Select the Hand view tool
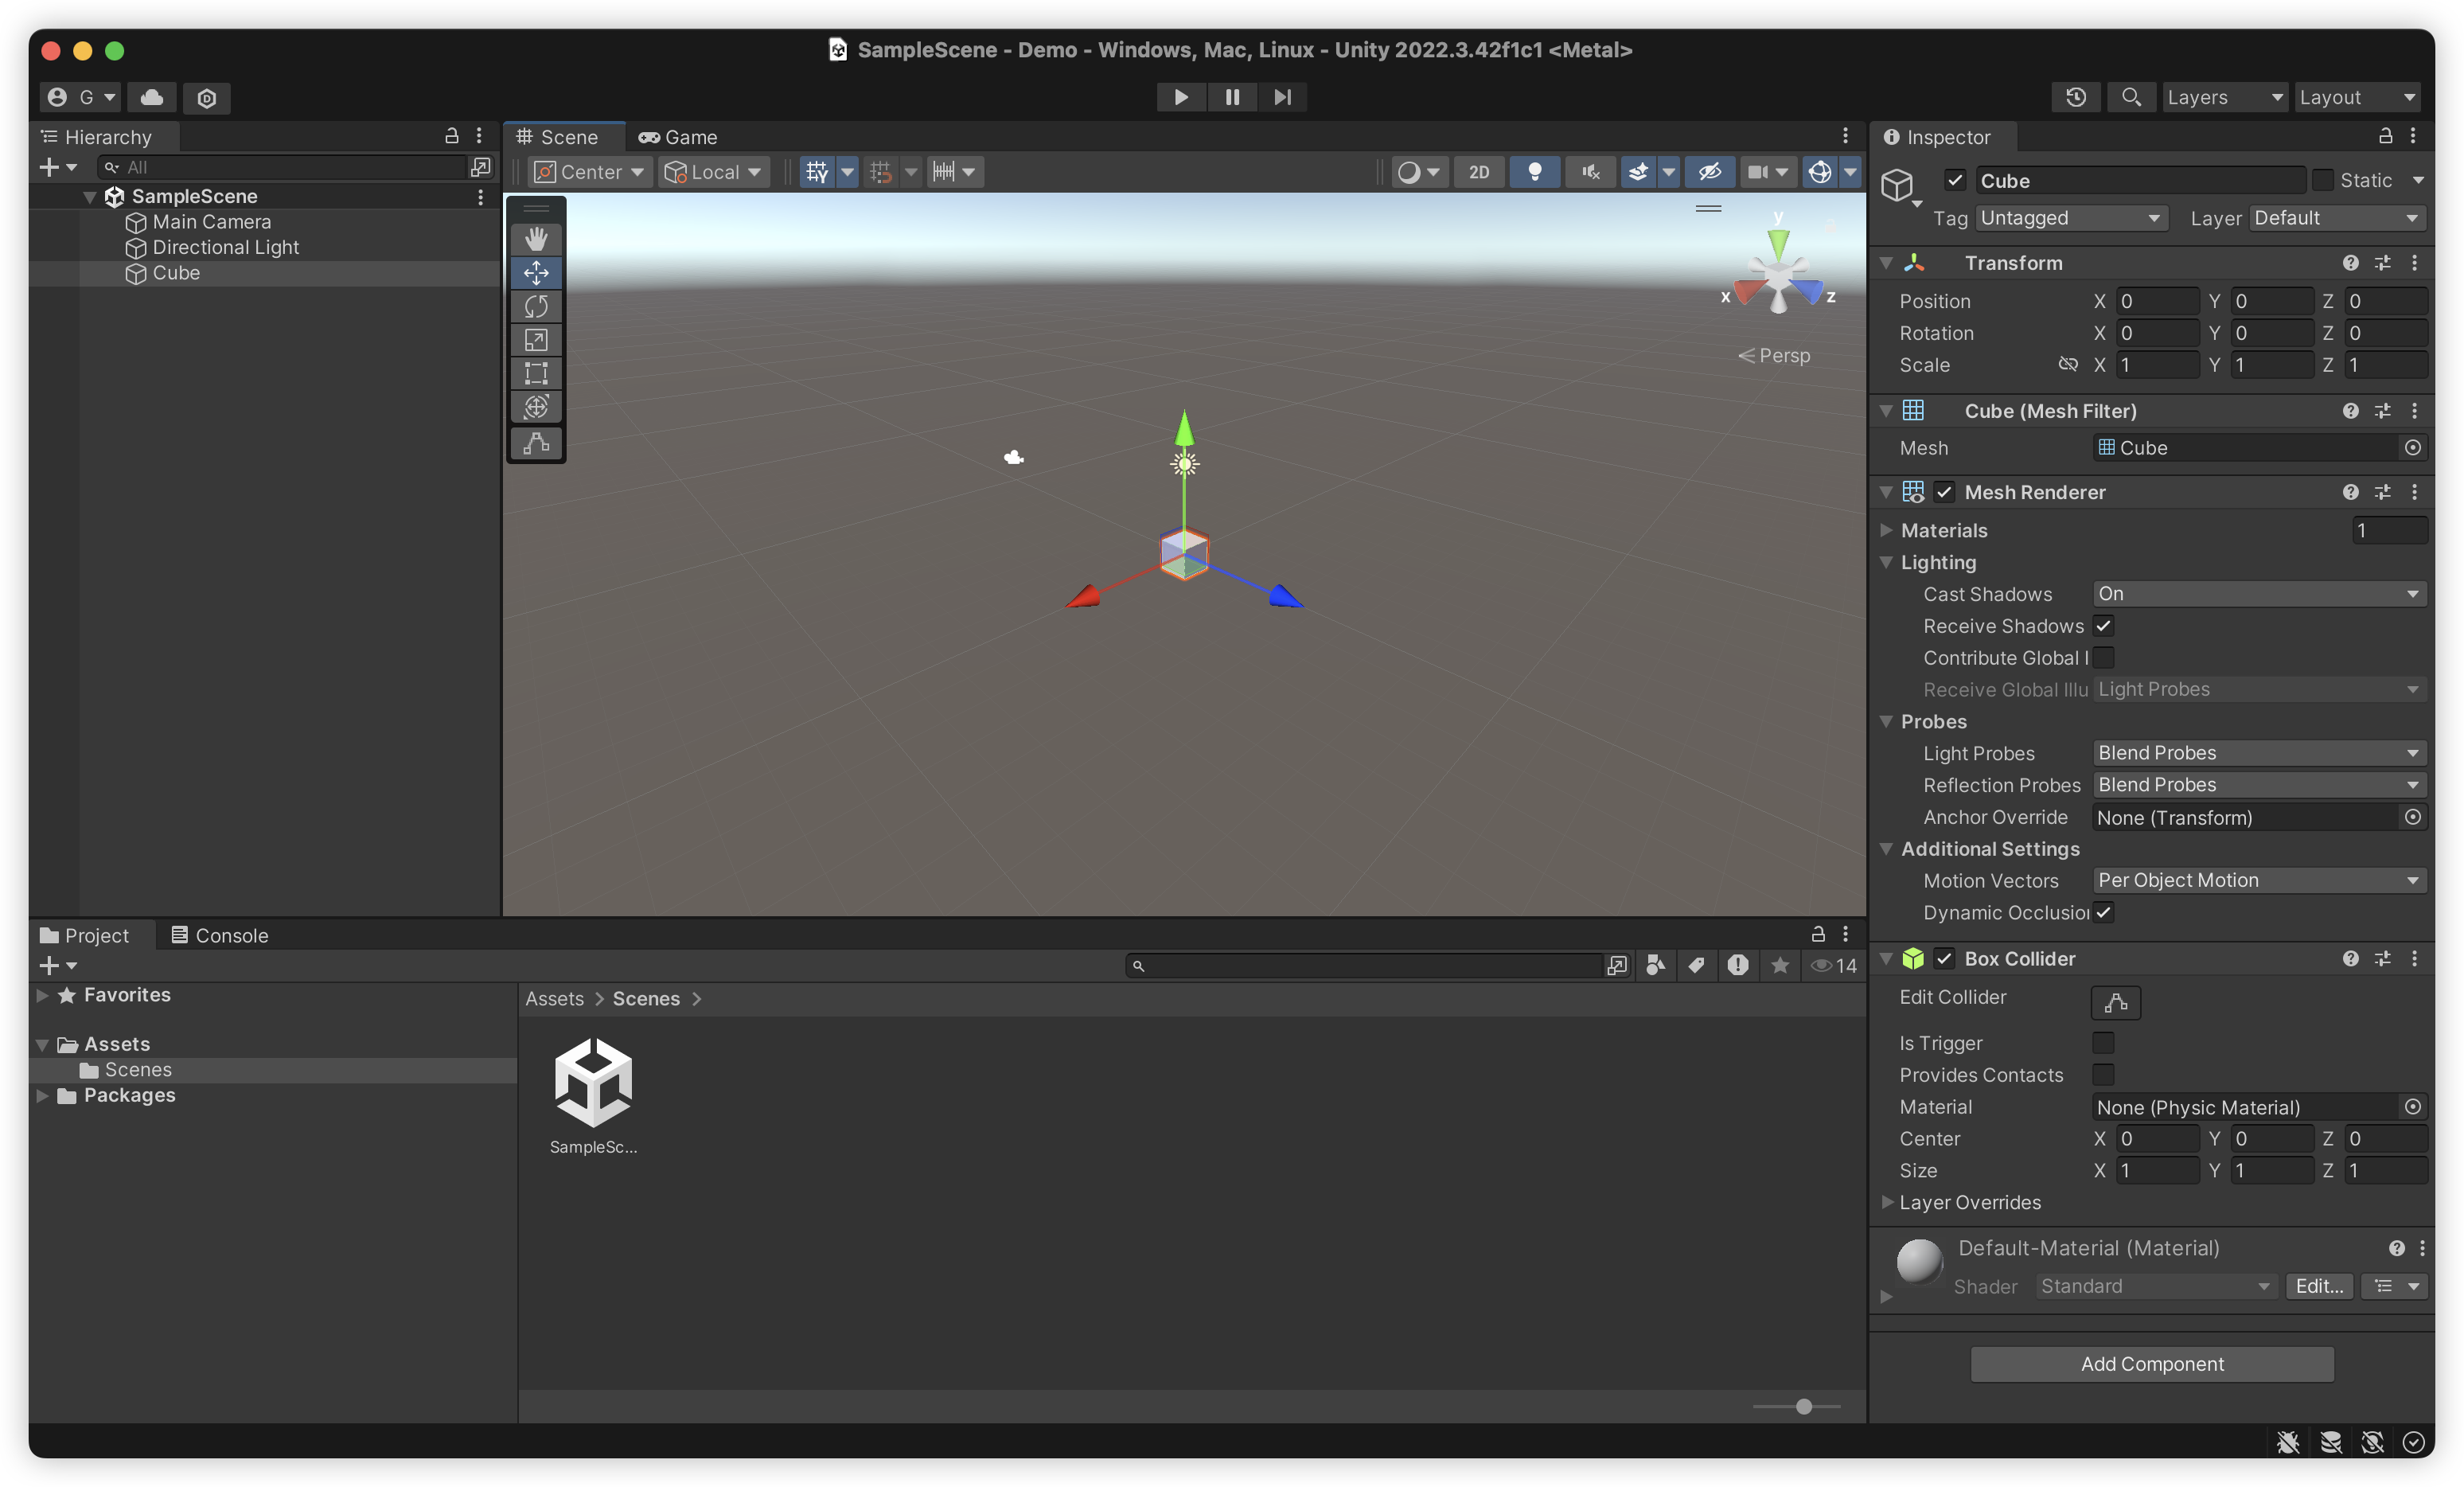The image size is (2464, 1487). (536, 239)
